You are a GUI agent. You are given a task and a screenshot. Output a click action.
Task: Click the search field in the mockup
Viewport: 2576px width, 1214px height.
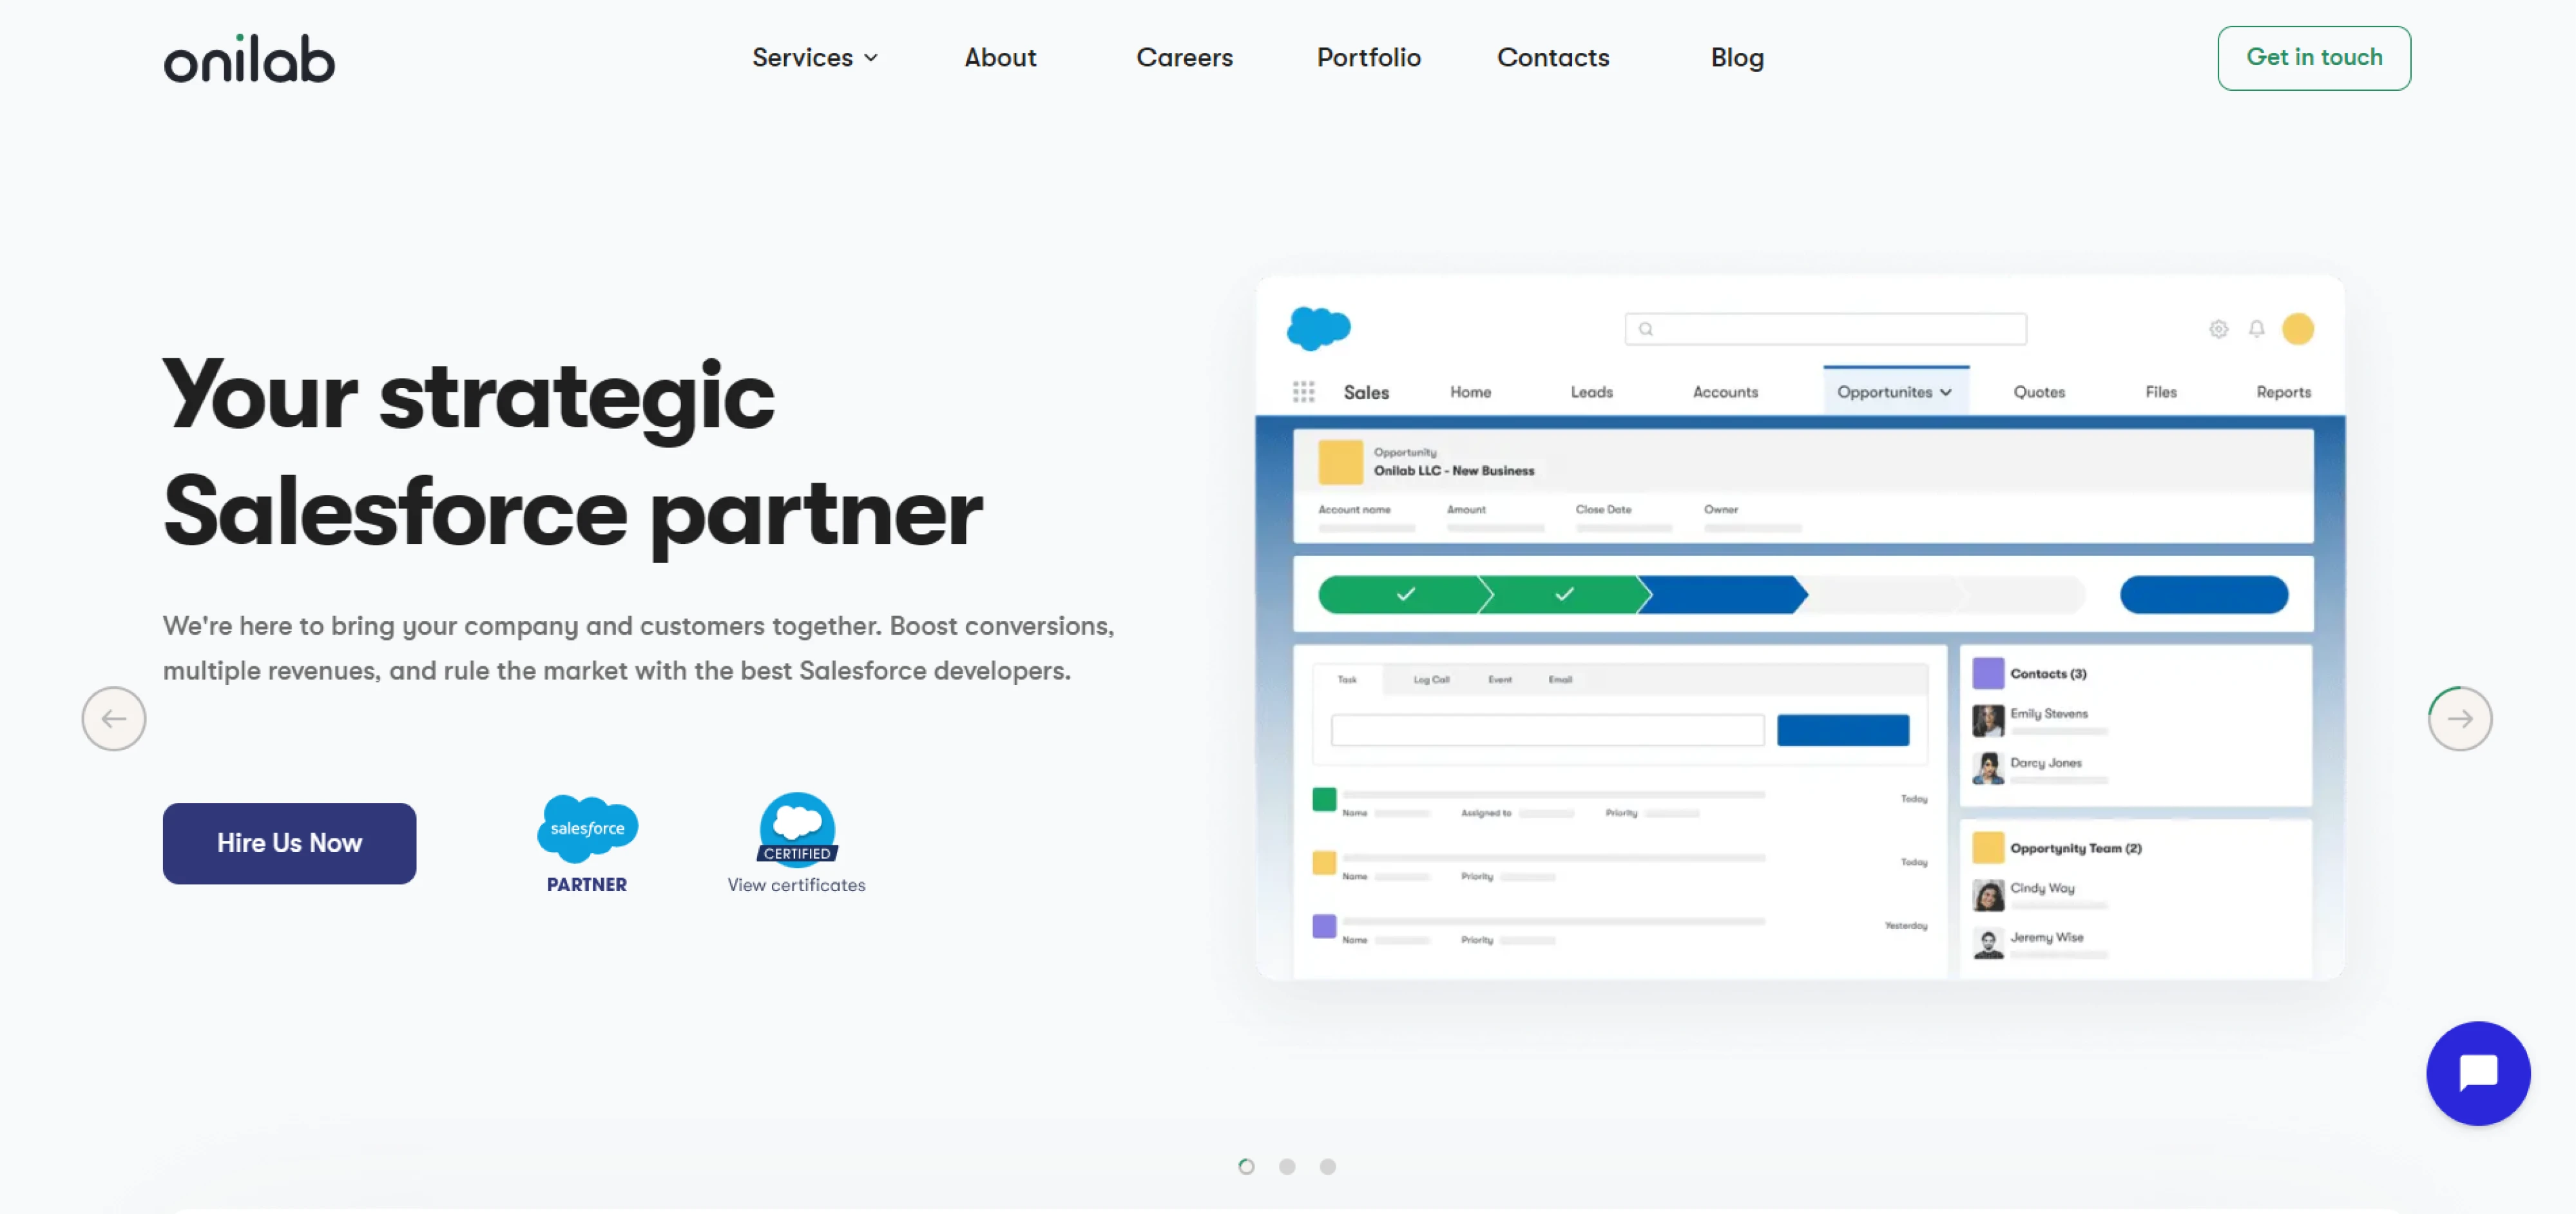click(1825, 329)
